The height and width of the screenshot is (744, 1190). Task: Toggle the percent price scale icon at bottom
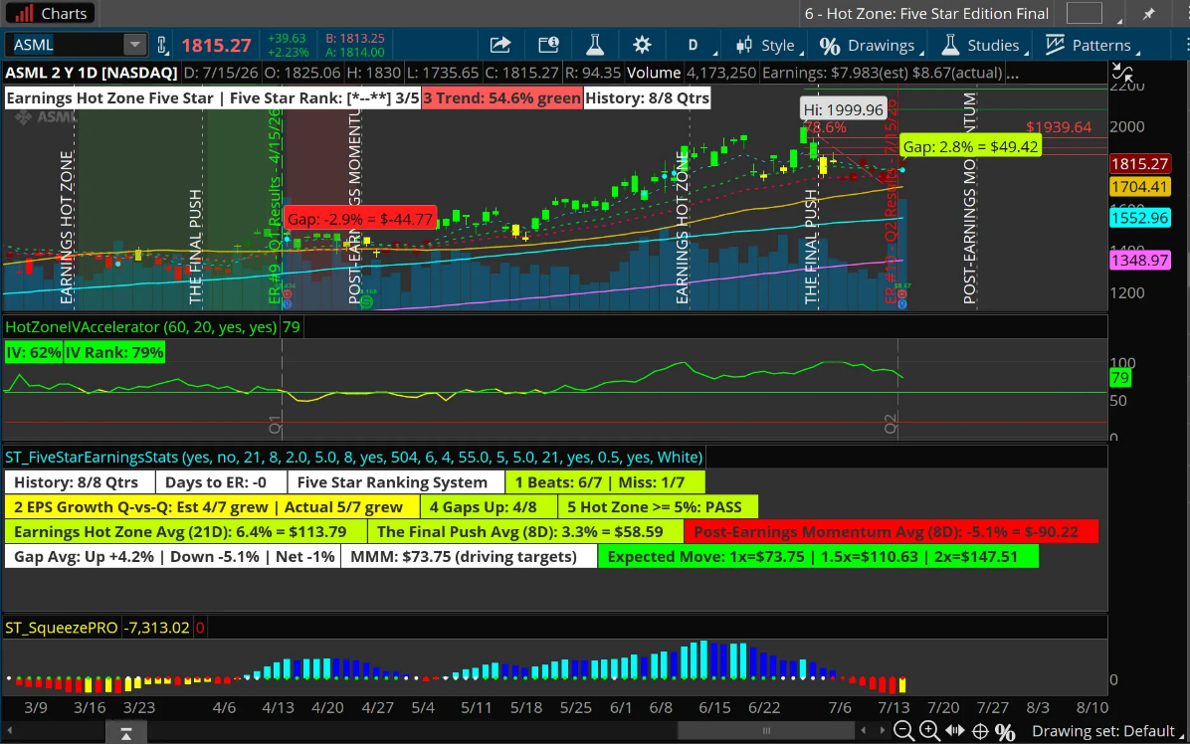[x=1005, y=732]
